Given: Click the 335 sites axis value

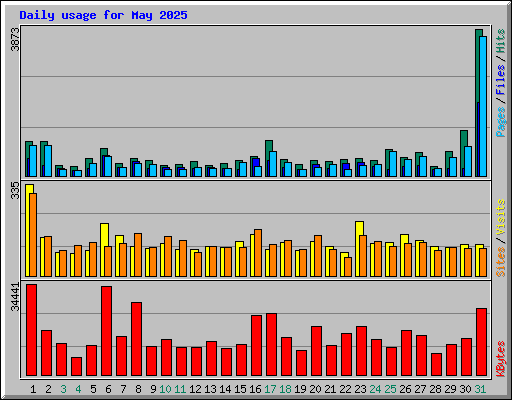Looking at the screenshot, I should pyautogui.click(x=15, y=191).
